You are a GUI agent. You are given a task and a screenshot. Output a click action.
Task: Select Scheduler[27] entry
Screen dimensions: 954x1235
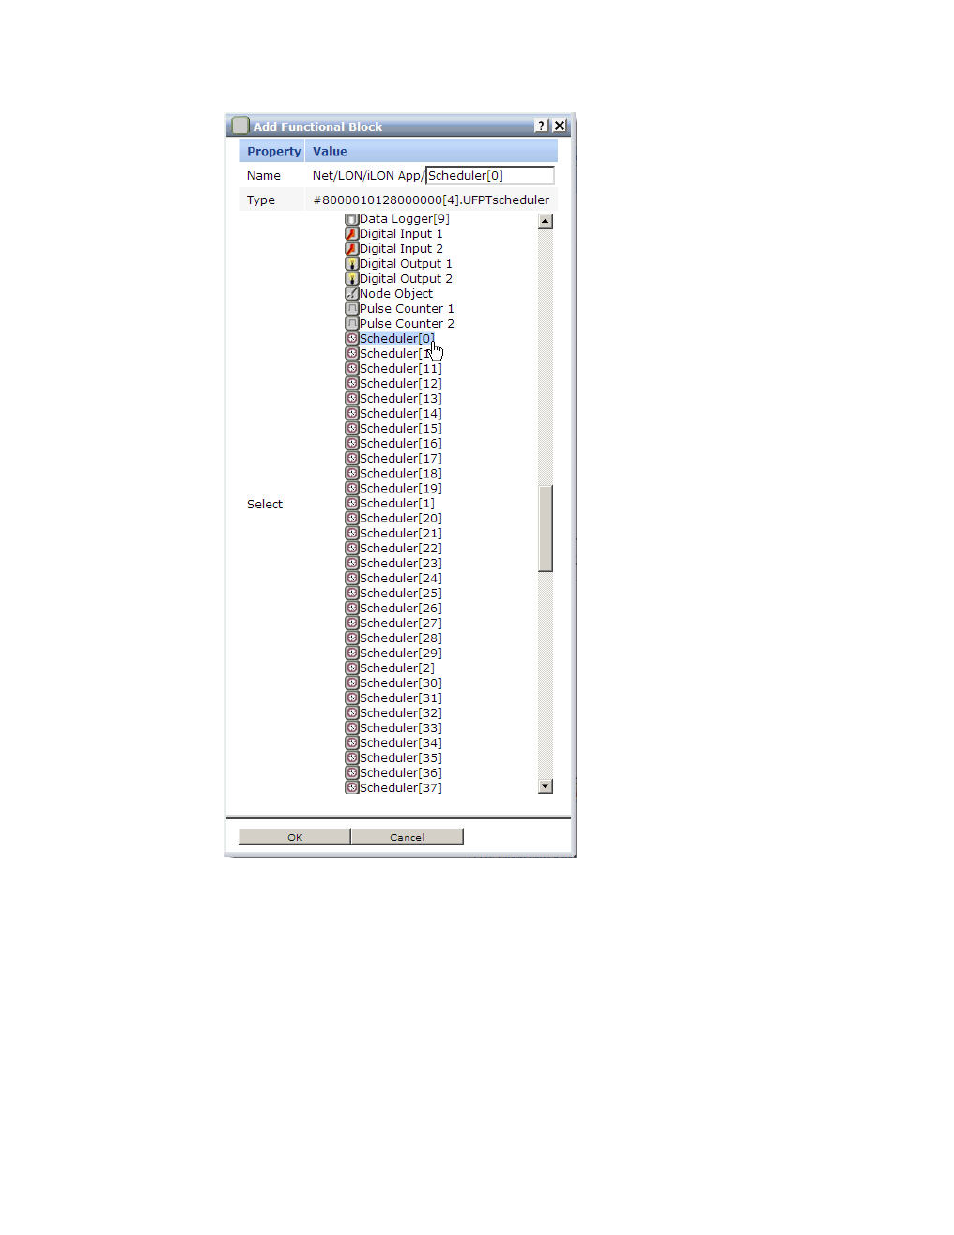pyautogui.click(x=400, y=624)
